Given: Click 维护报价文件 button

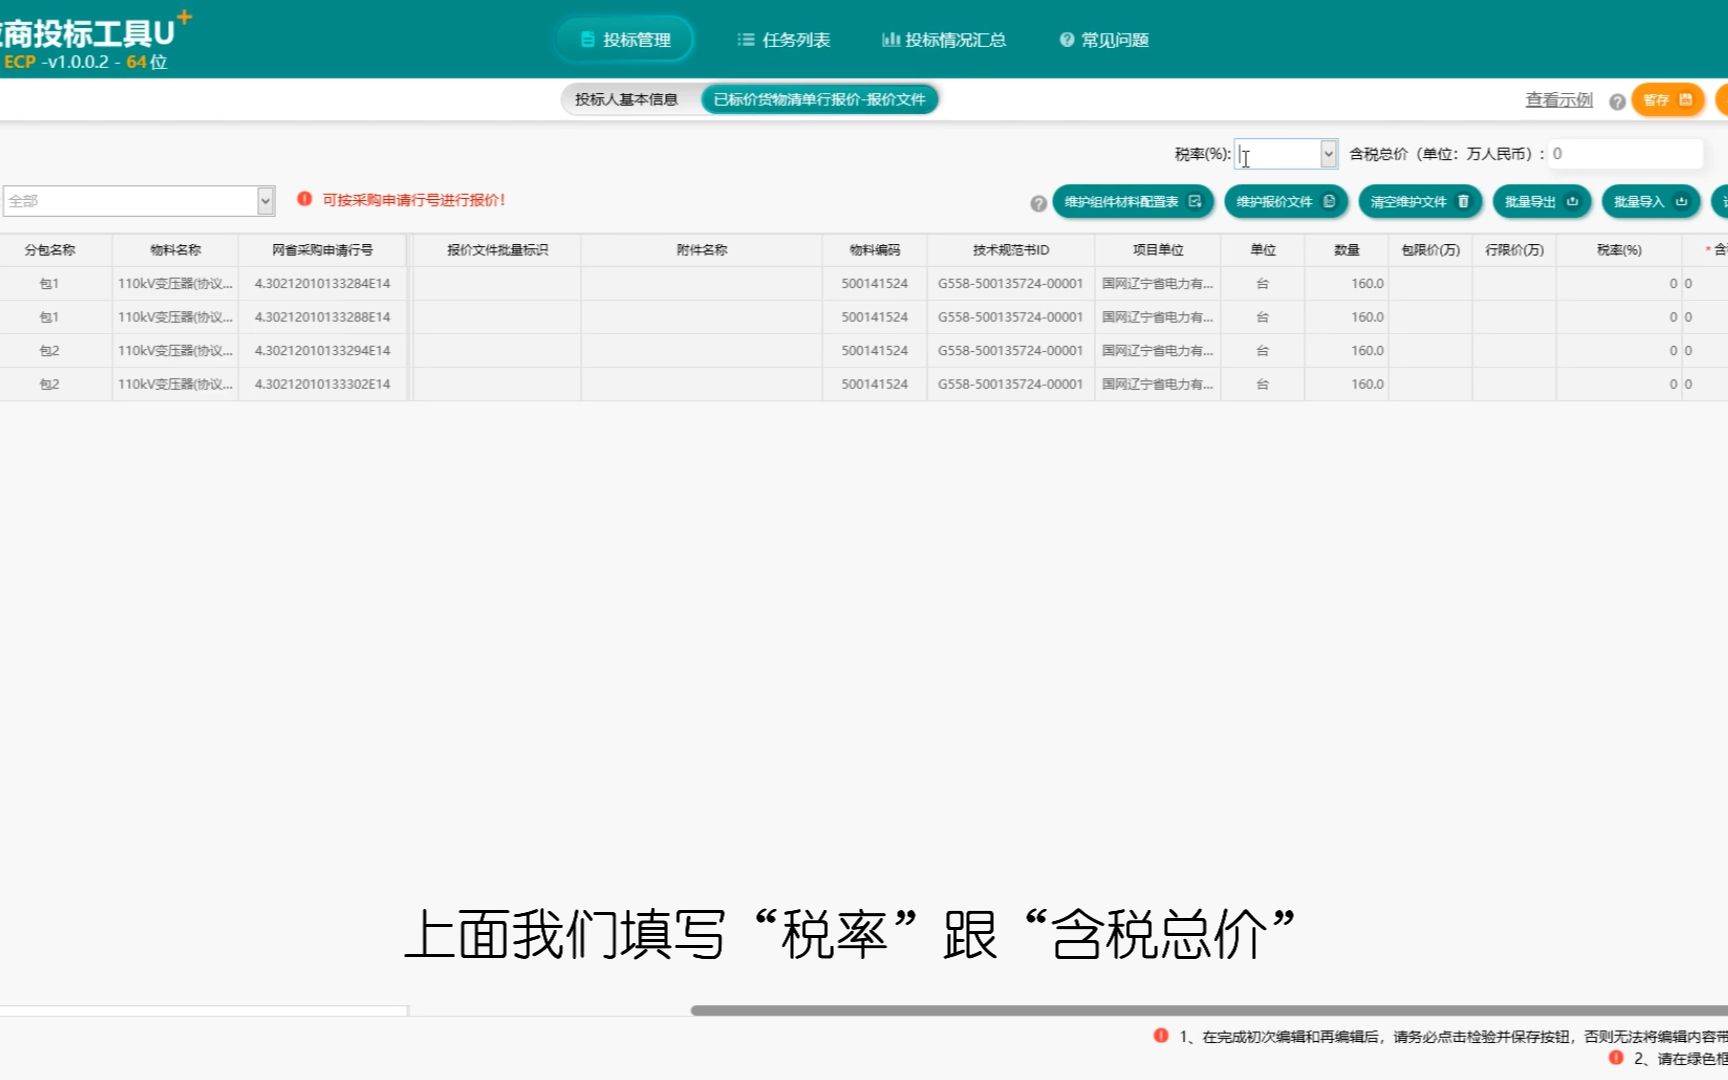Looking at the screenshot, I should point(1286,202).
